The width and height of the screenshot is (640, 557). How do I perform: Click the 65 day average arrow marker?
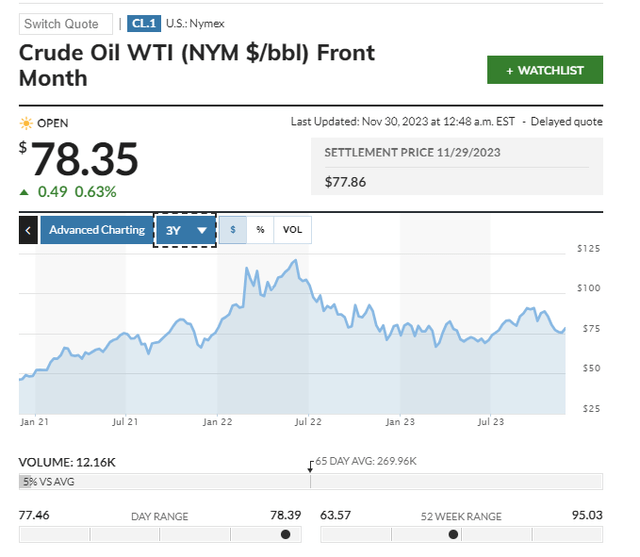click(x=311, y=467)
